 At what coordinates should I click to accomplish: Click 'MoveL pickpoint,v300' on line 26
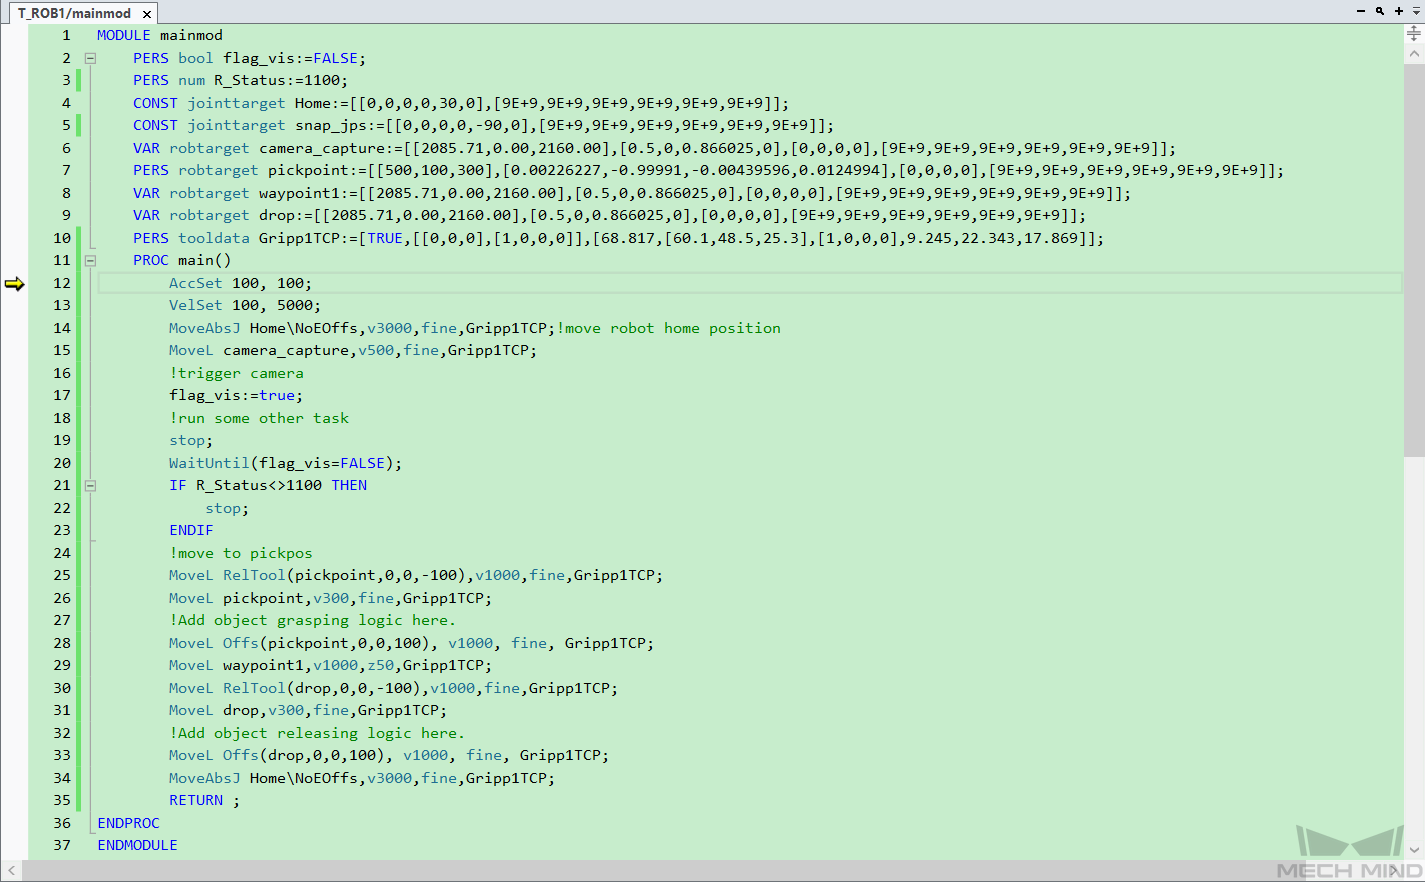point(259,598)
